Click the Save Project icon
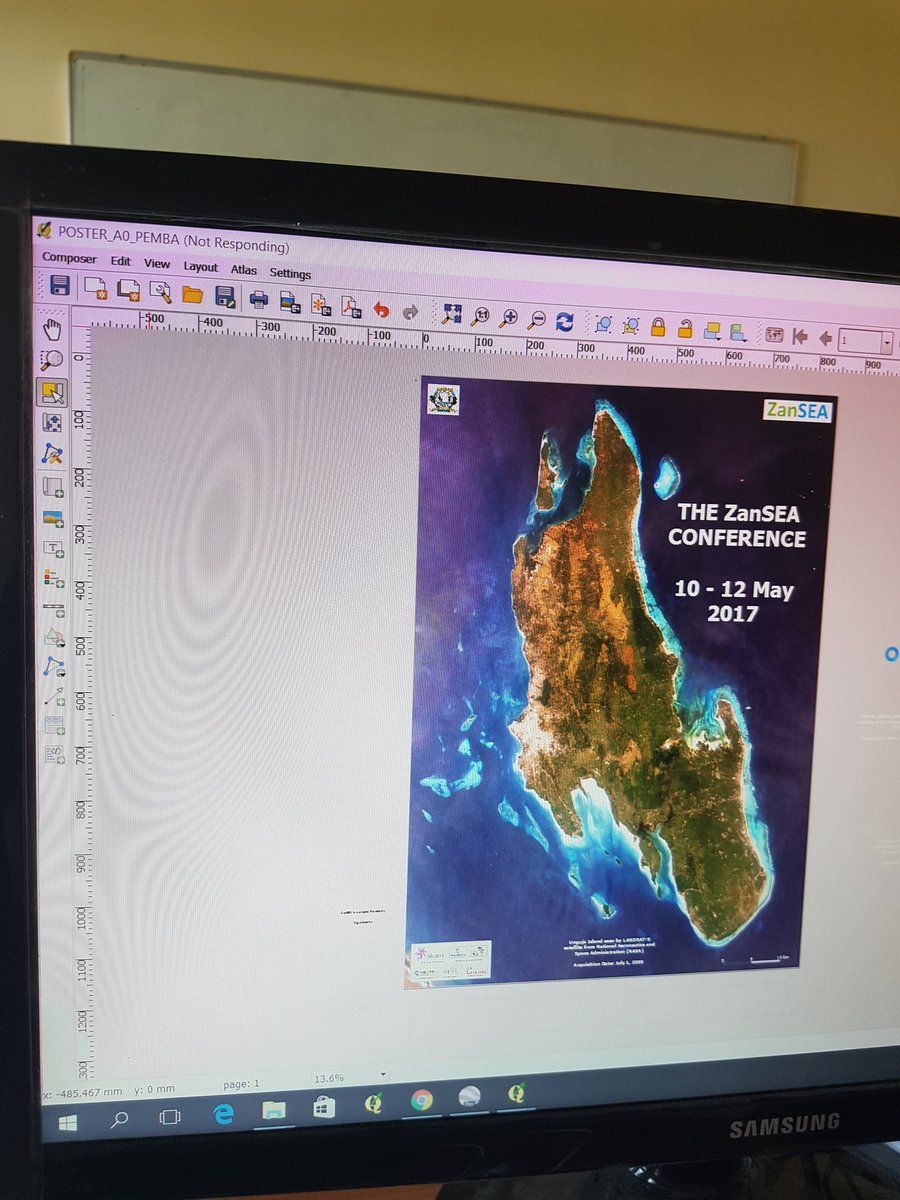The width and height of the screenshot is (900, 1200). click(60, 286)
